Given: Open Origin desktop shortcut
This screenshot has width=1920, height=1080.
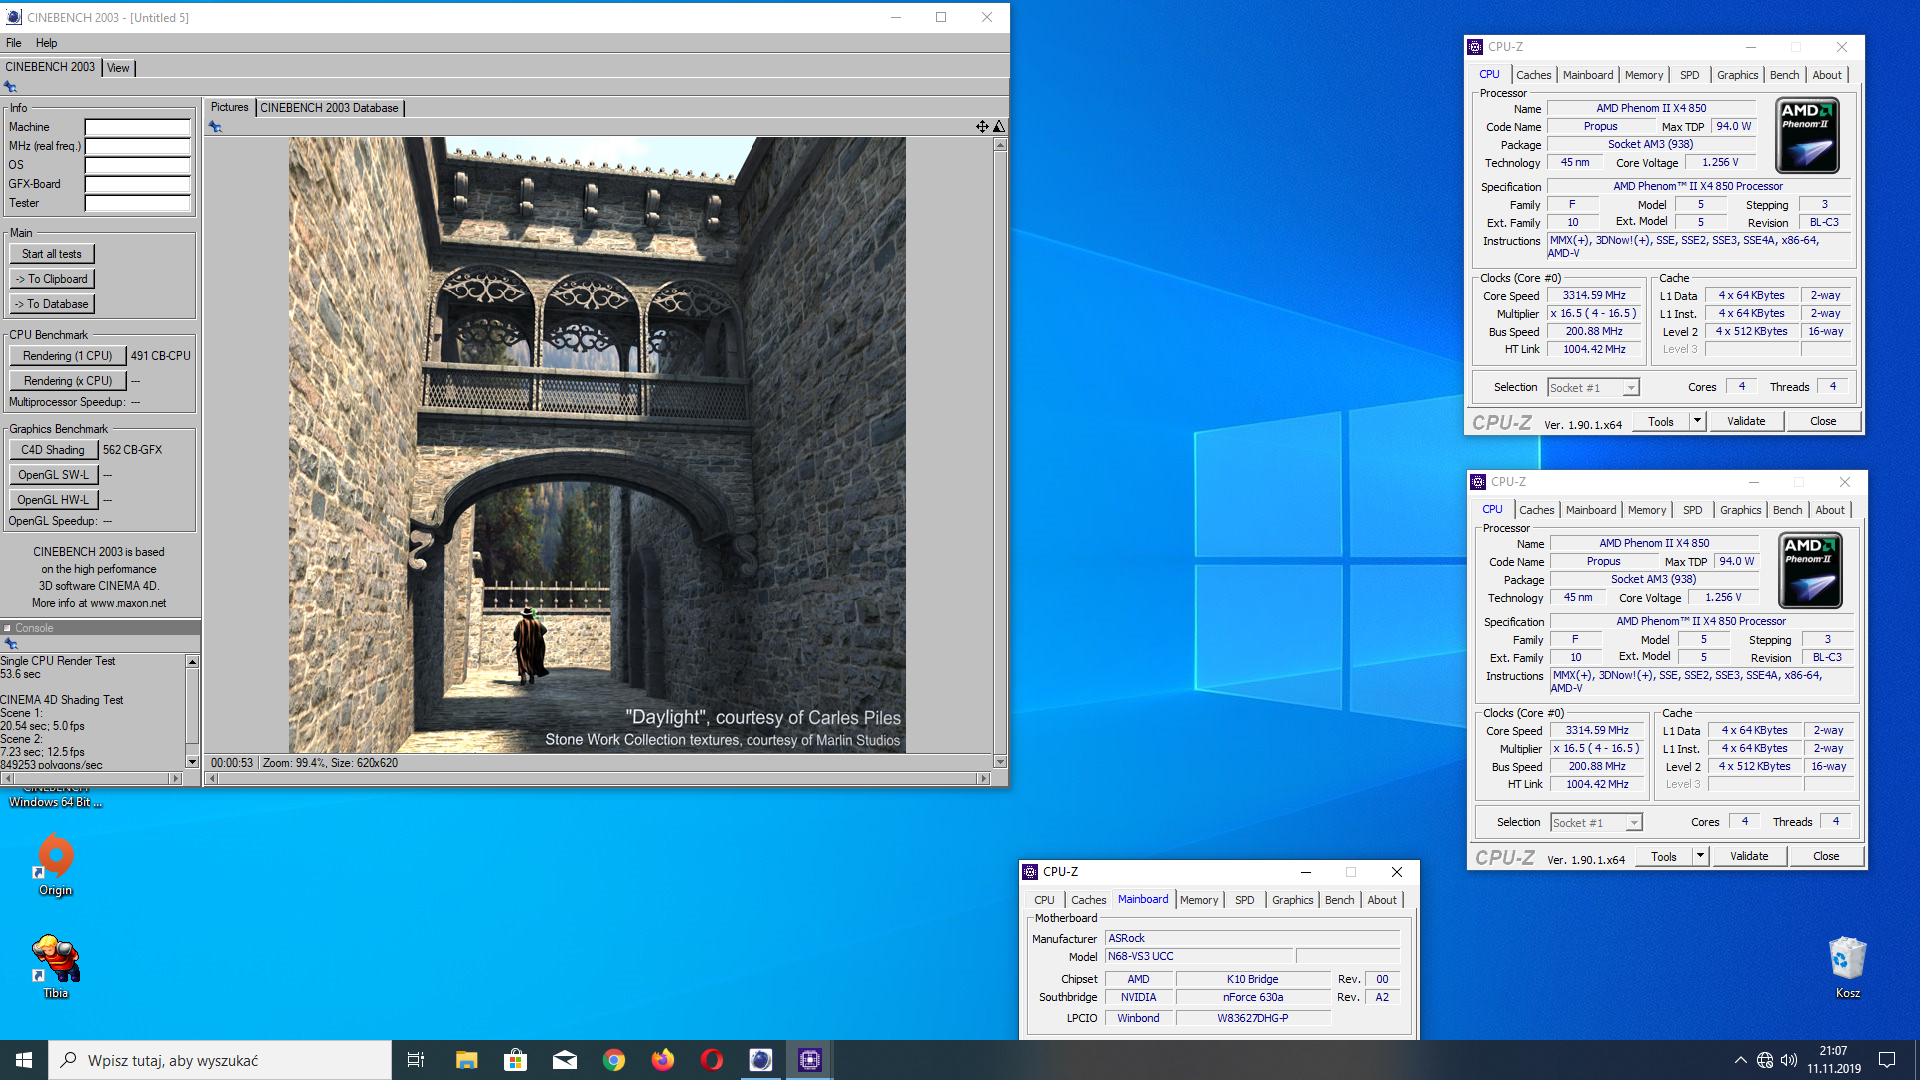Looking at the screenshot, I should (56, 866).
